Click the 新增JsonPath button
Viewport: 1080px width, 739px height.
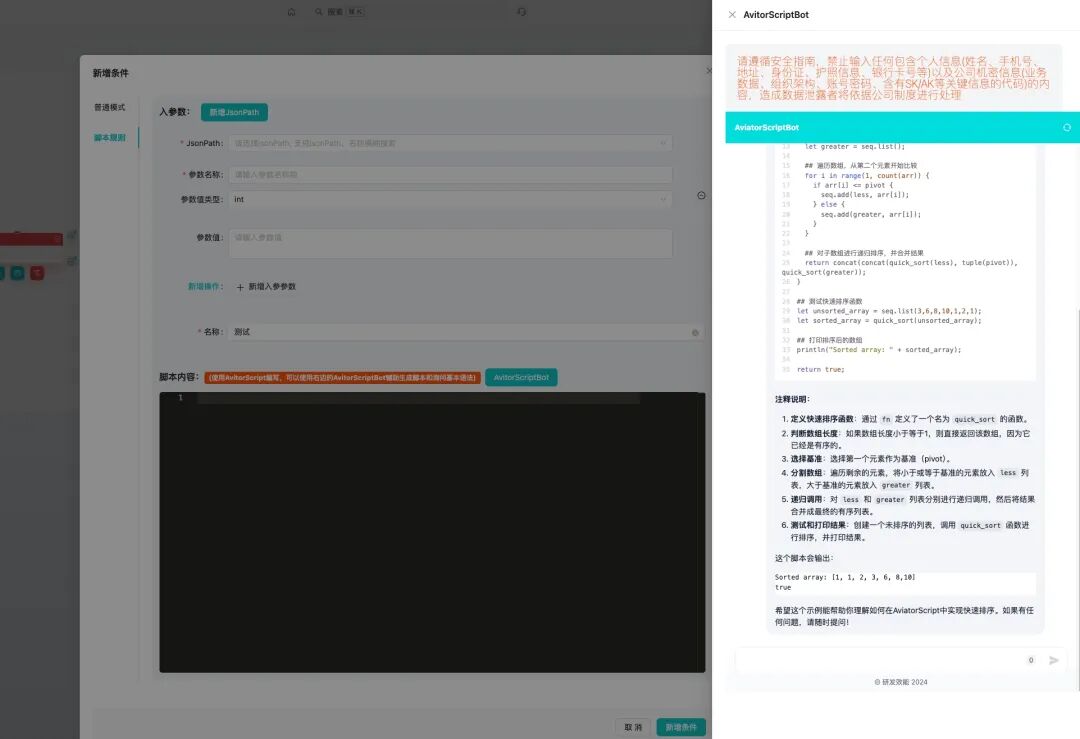234,112
